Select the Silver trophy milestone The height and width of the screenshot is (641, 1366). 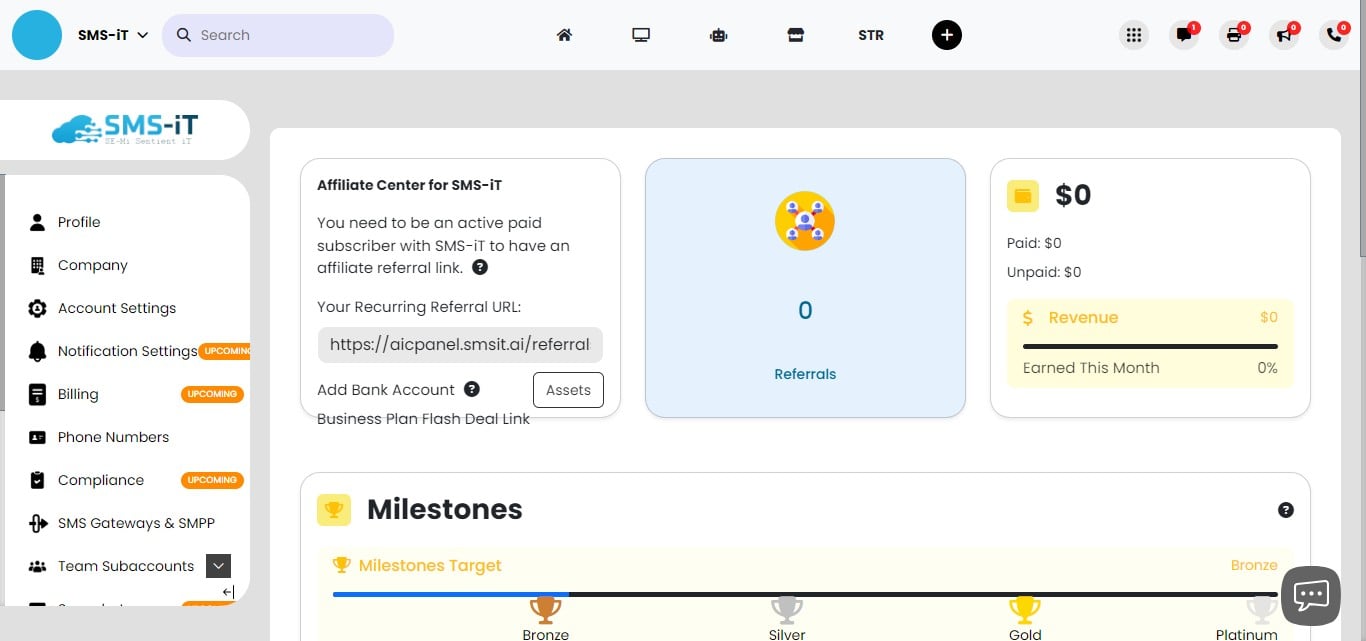tap(787, 610)
